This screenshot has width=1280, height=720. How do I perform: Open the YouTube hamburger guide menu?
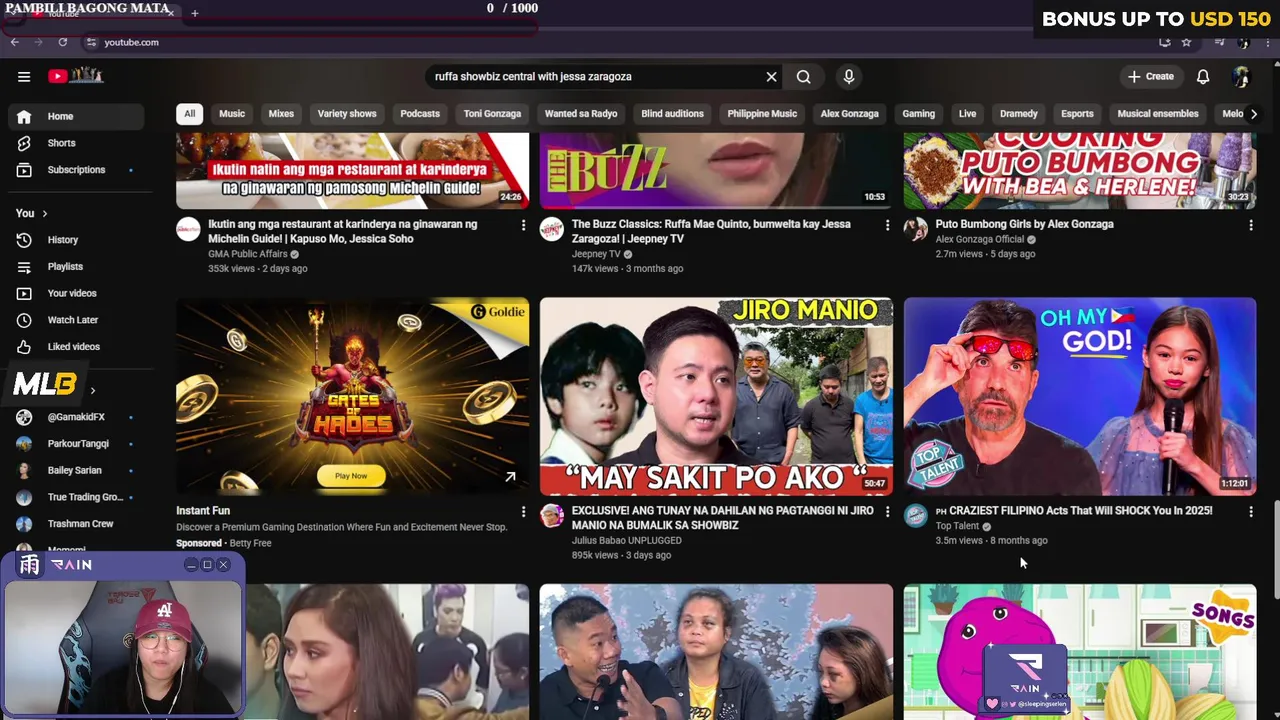(x=24, y=76)
